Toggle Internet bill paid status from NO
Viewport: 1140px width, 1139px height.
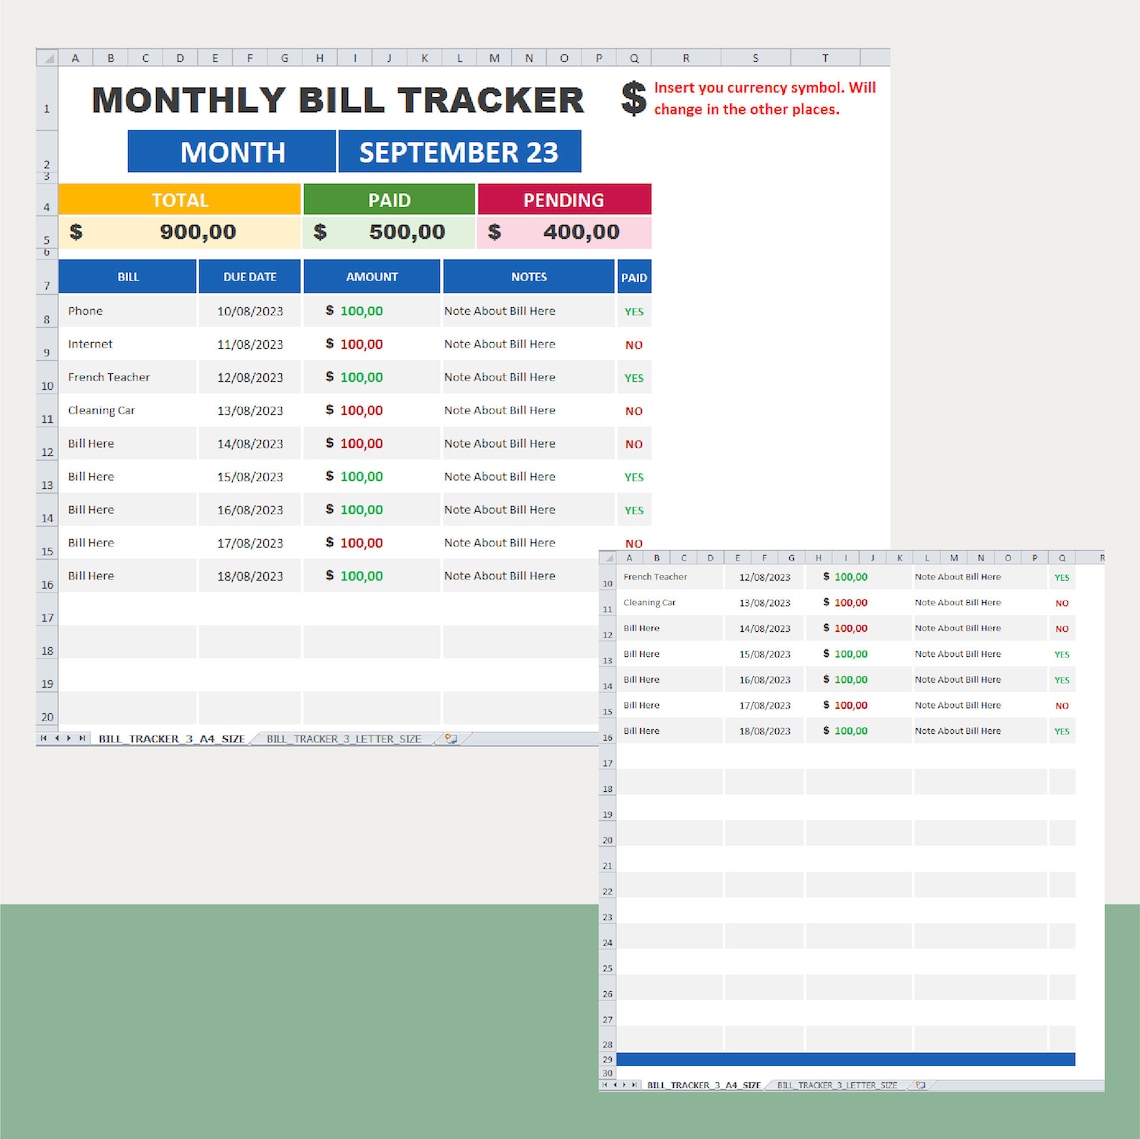pos(633,344)
